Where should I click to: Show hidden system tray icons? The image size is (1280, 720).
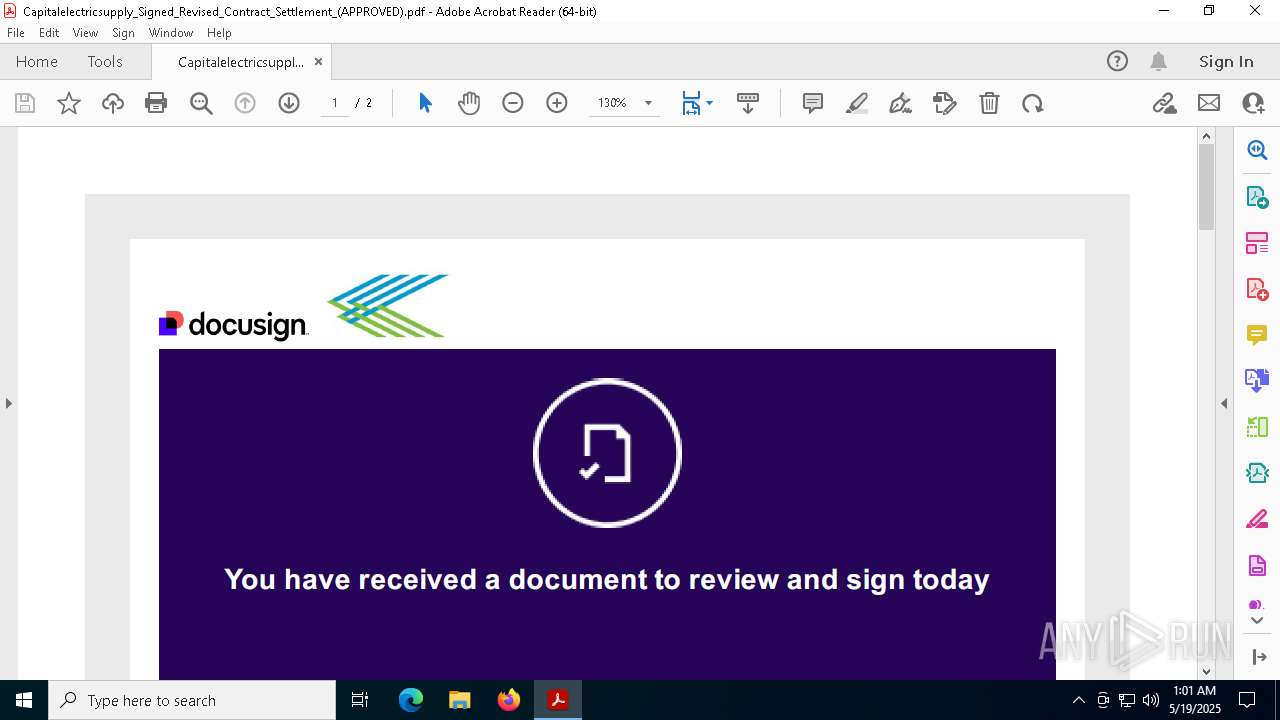(1078, 700)
